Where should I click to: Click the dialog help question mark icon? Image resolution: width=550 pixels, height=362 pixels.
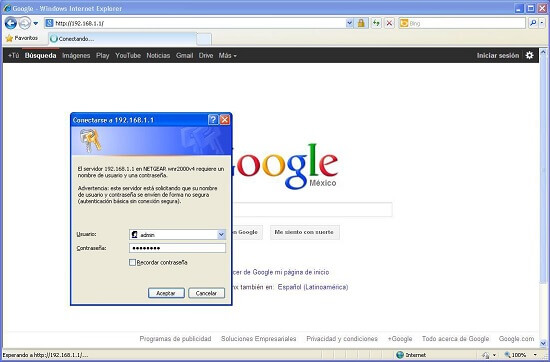[x=213, y=120]
